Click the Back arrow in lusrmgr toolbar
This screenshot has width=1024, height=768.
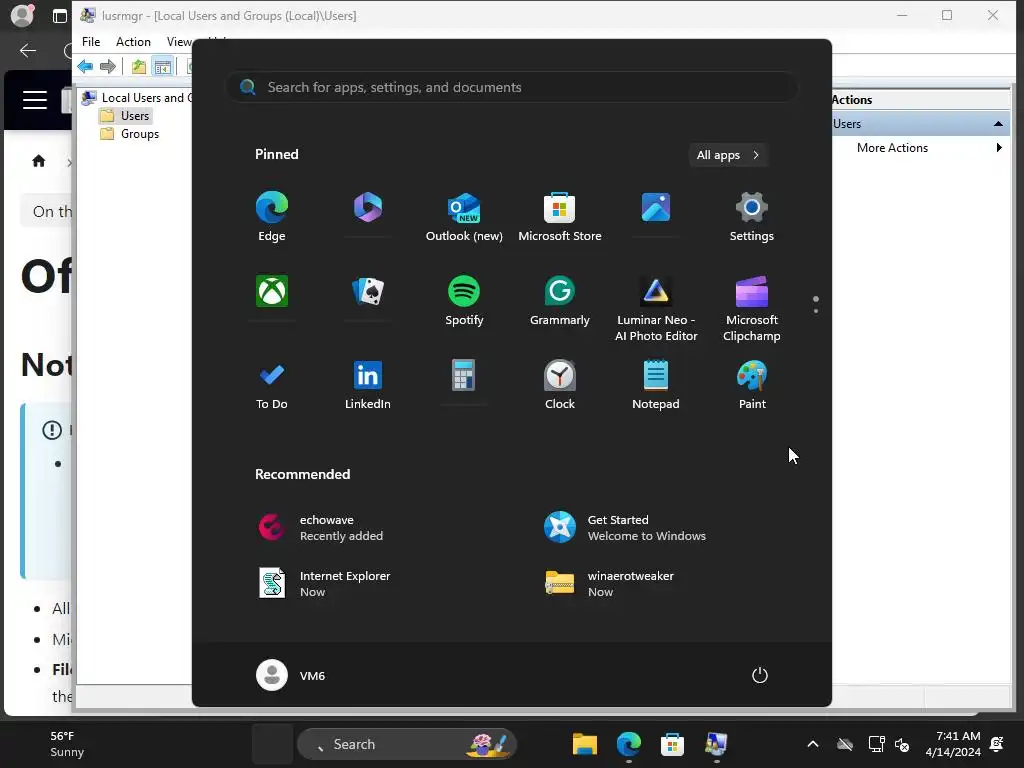(x=86, y=66)
